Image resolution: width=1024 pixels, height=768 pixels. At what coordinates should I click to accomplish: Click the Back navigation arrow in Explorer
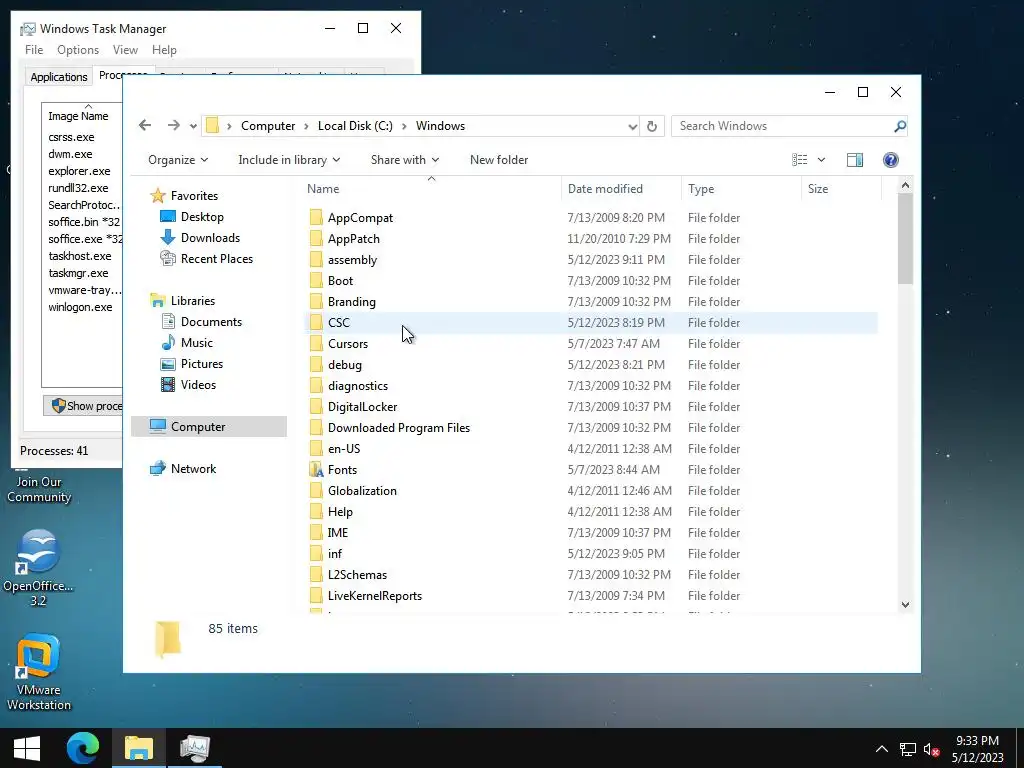(145, 125)
